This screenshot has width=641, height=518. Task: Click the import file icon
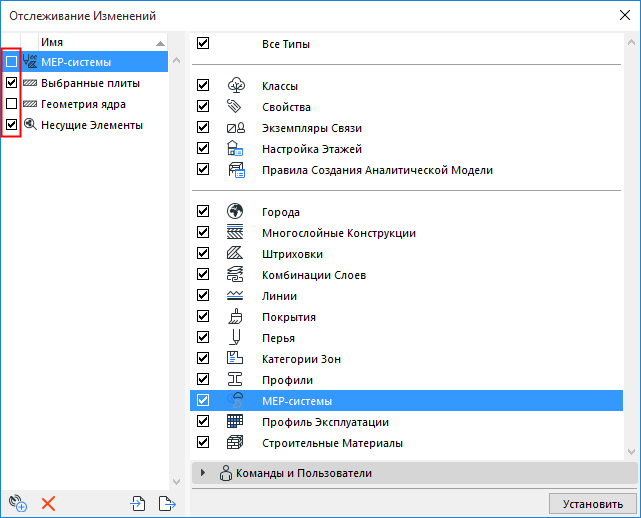tap(138, 503)
